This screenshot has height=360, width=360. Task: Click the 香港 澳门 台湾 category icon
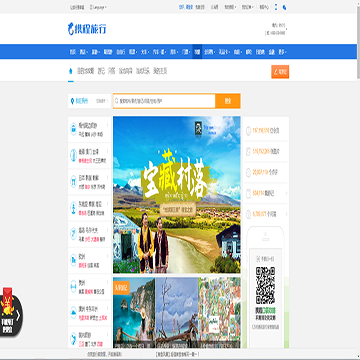click(x=73, y=156)
